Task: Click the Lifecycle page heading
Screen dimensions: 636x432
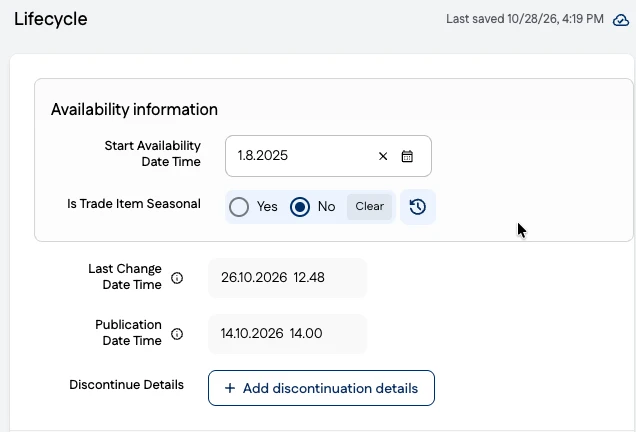Action: [x=51, y=19]
